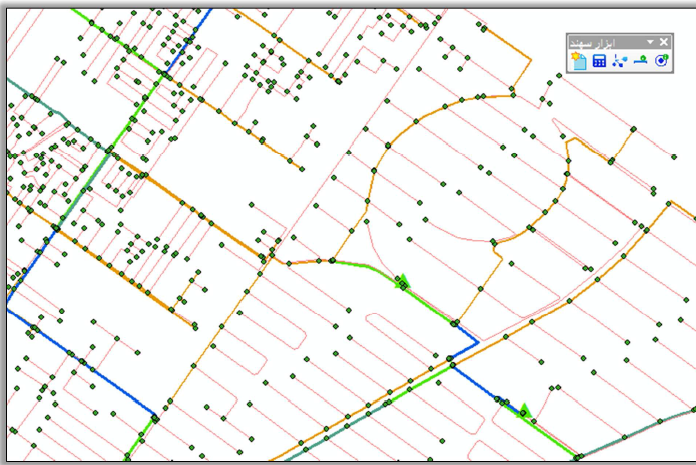Click the line with green point icon
Screen dimensions: 696x465
[x=640, y=59]
